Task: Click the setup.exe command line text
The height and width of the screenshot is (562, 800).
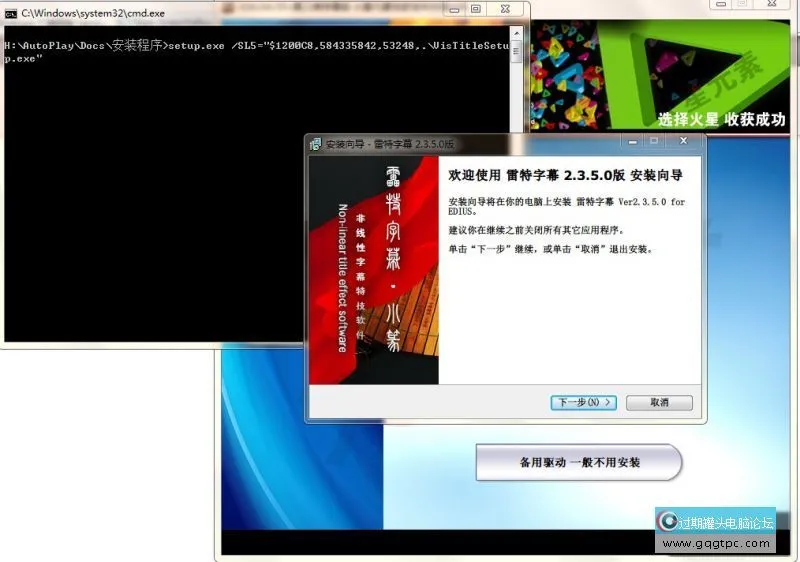Action: 257,52
